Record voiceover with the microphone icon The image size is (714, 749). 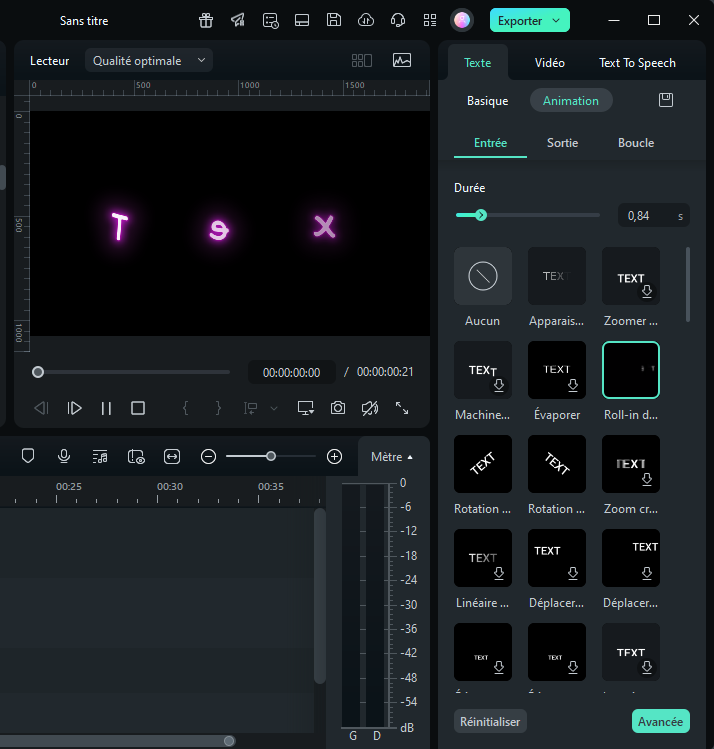tap(64, 456)
